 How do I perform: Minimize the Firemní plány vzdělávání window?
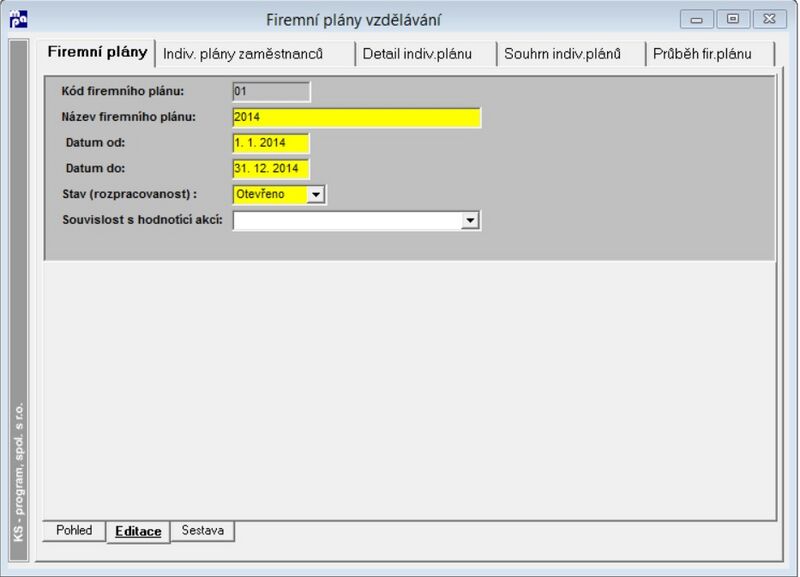click(696, 19)
